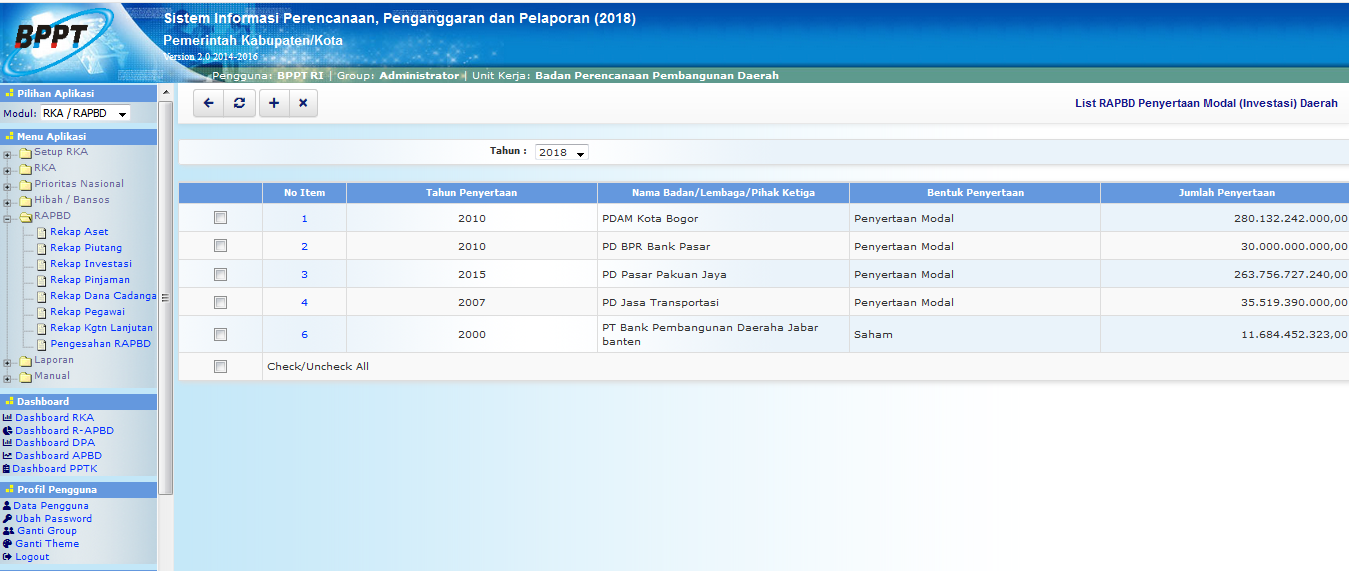The height and width of the screenshot is (571, 1349).
Task: Open the Tahun 2018 dropdown
Action: point(561,152)
